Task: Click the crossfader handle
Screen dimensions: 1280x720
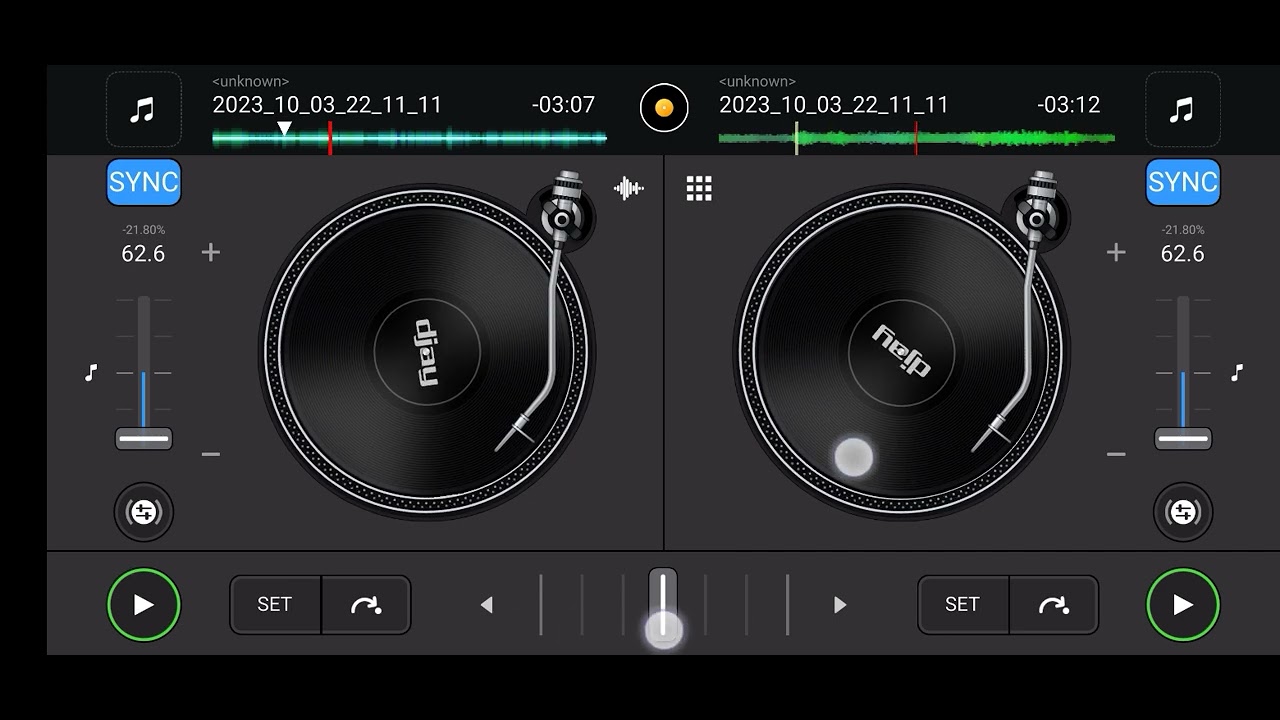Action: [663, 604]
